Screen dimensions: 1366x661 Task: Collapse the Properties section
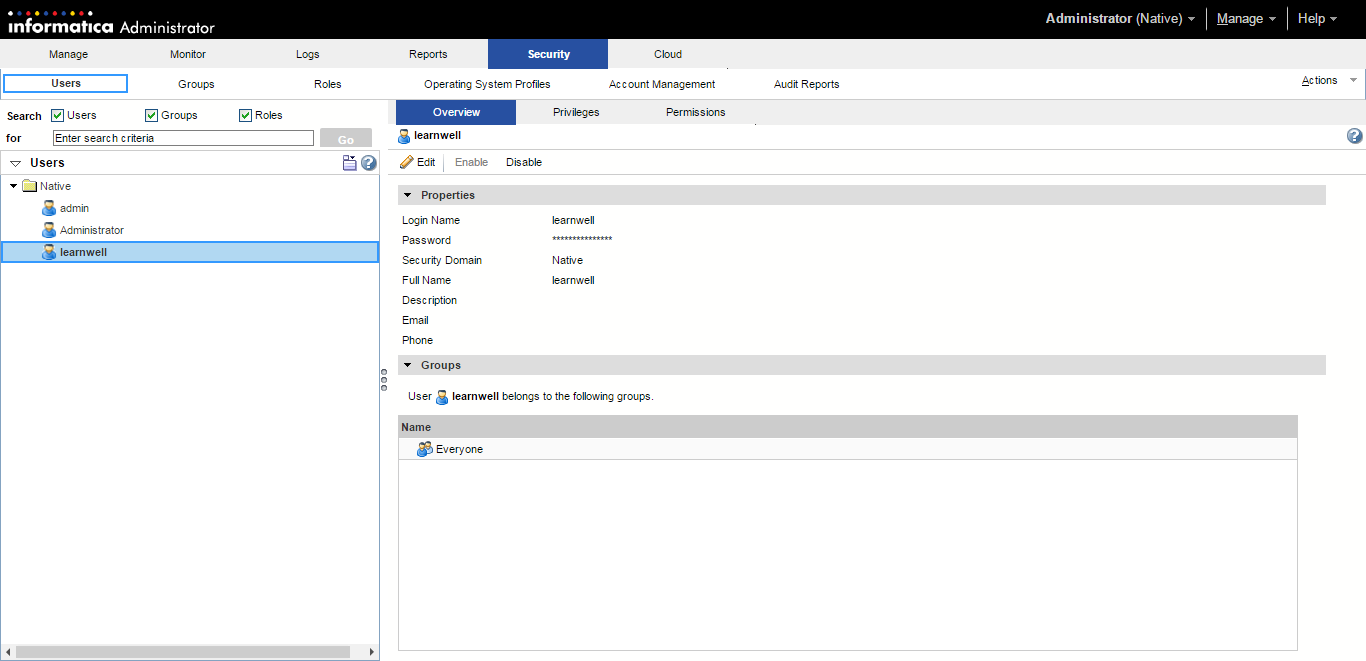tap(409, 194)
